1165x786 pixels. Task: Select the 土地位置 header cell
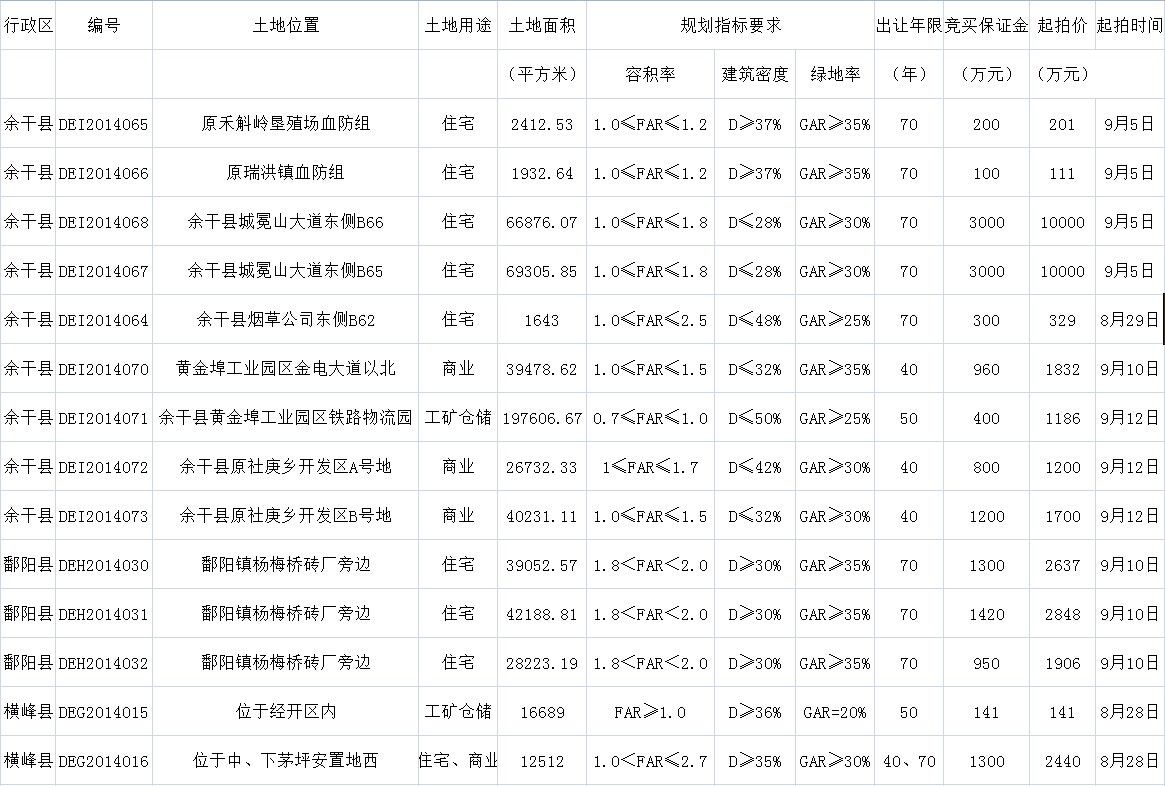285,25
